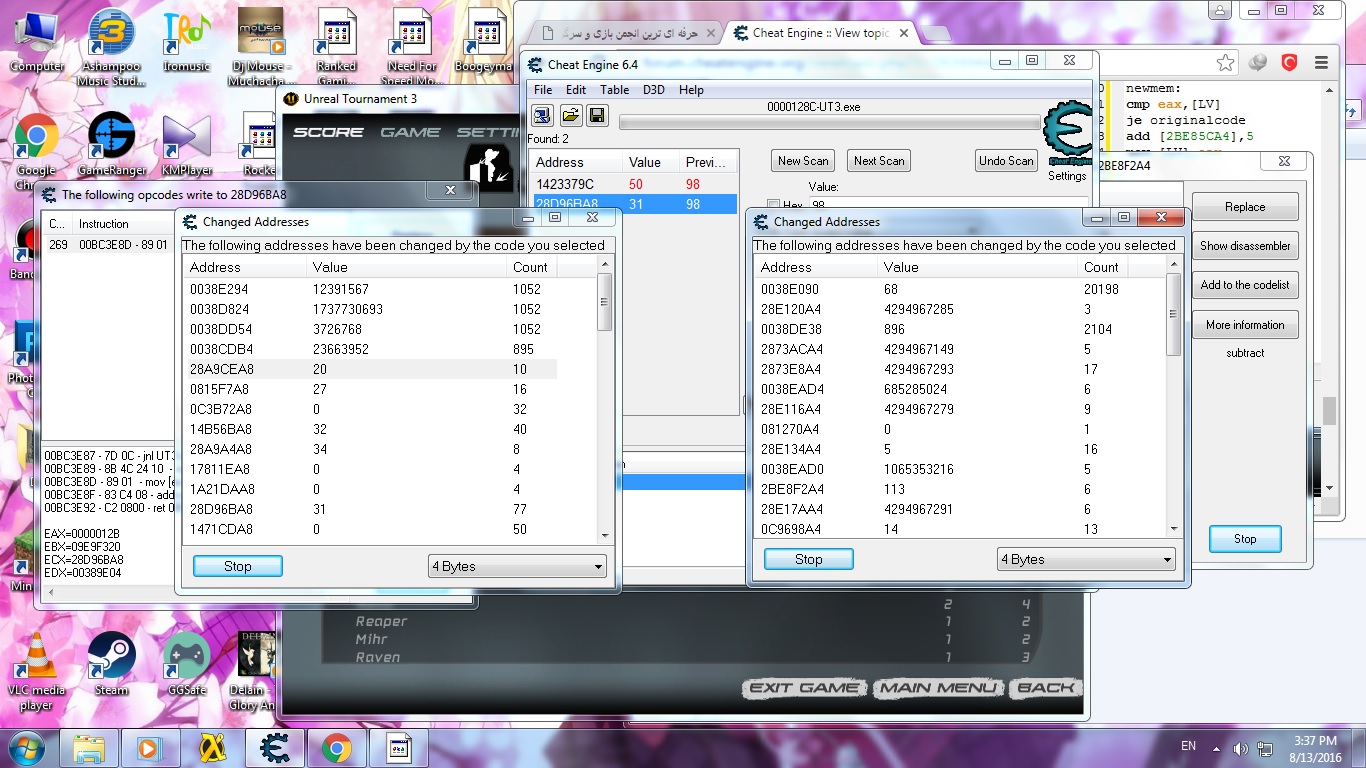Click the Cheat Engine taskbar icon

tap(275, 748)
